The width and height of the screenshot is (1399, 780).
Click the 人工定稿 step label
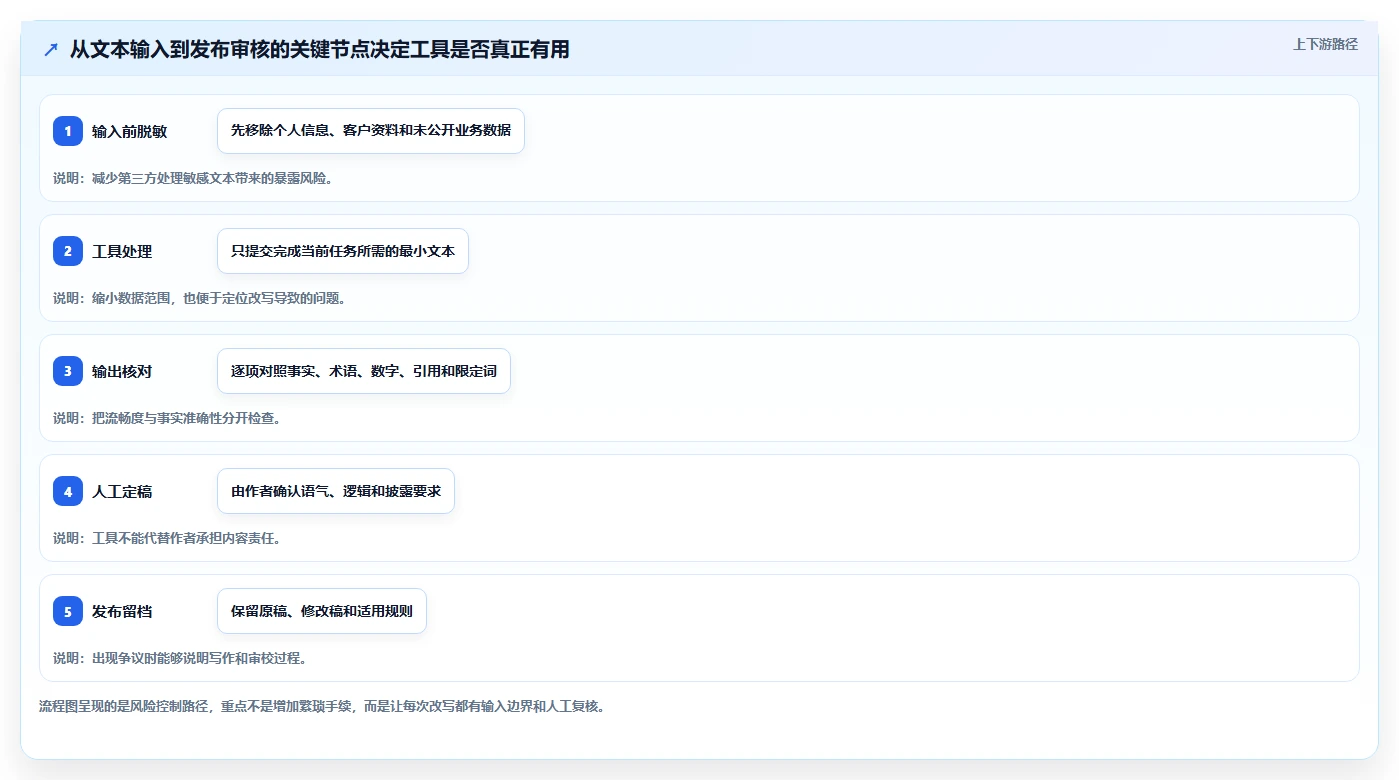tap(122, 491)
